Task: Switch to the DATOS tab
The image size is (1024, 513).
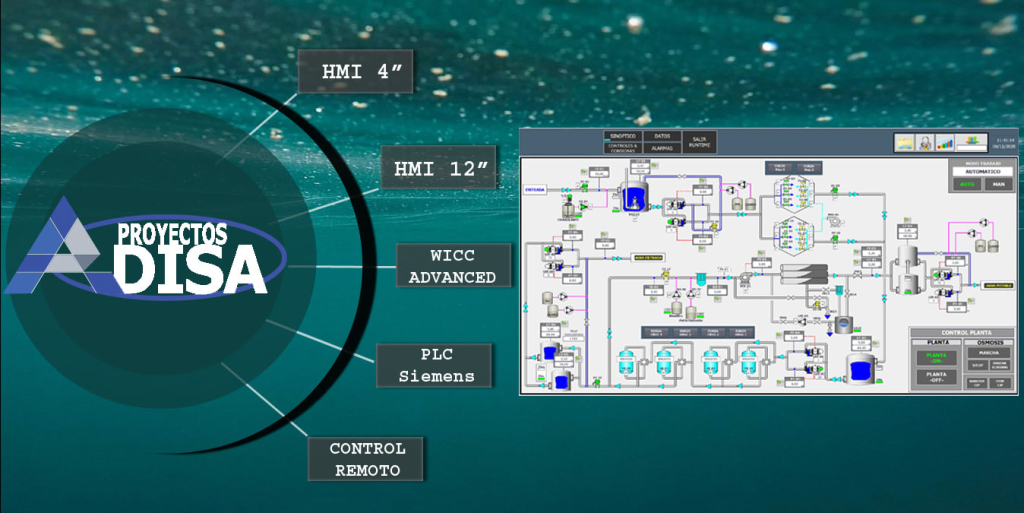Action: click(662, 136)
